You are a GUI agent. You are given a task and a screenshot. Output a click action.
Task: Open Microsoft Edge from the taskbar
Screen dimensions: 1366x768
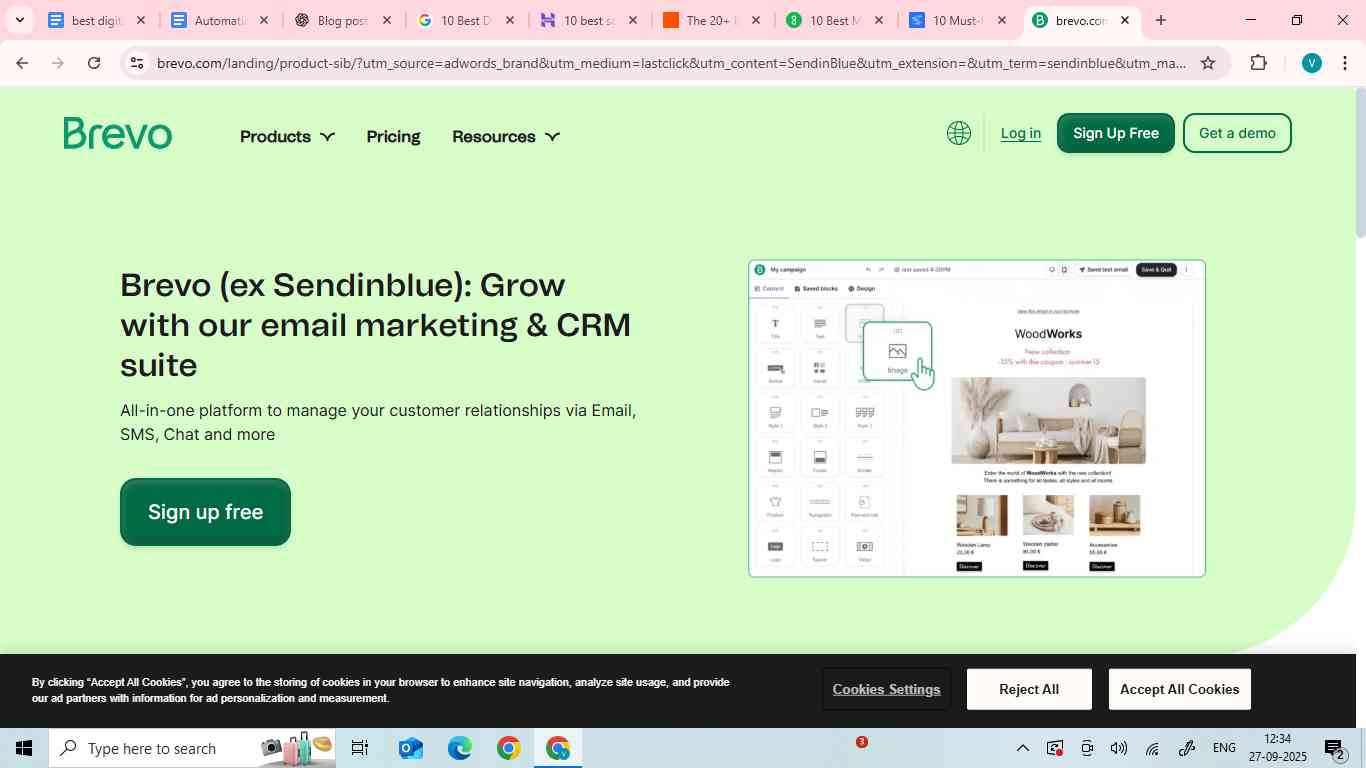[x=459, y=748]
